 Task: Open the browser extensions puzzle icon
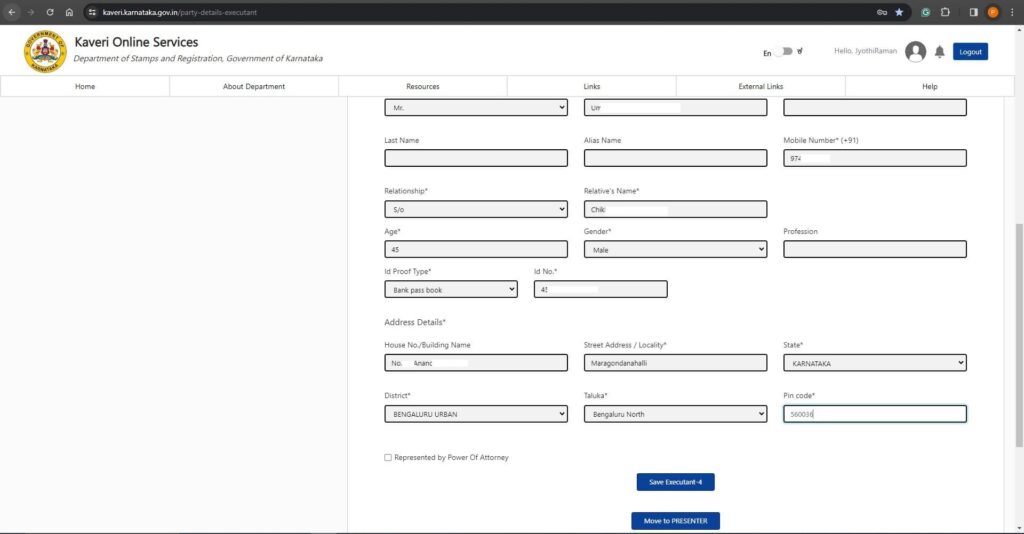tap(945, 12)
